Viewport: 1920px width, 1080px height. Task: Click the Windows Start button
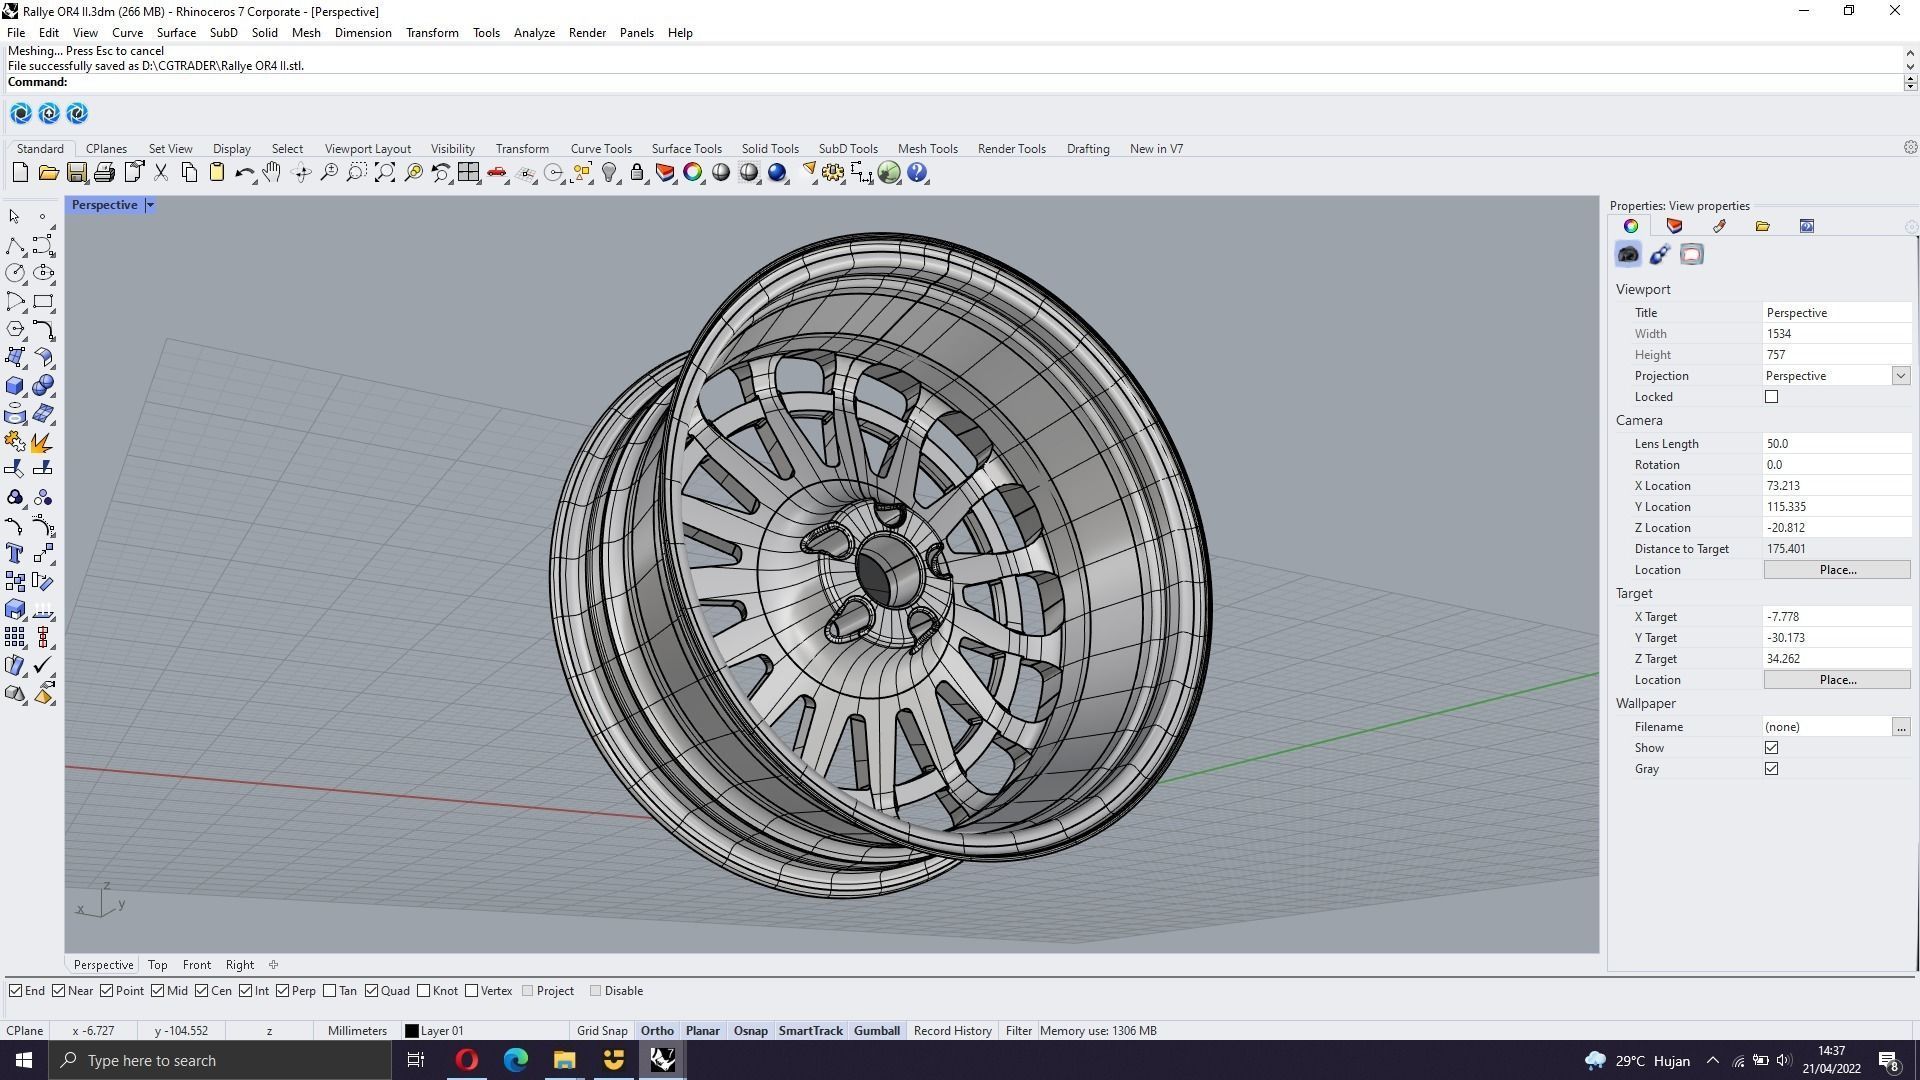click(x=24, y=1060)
